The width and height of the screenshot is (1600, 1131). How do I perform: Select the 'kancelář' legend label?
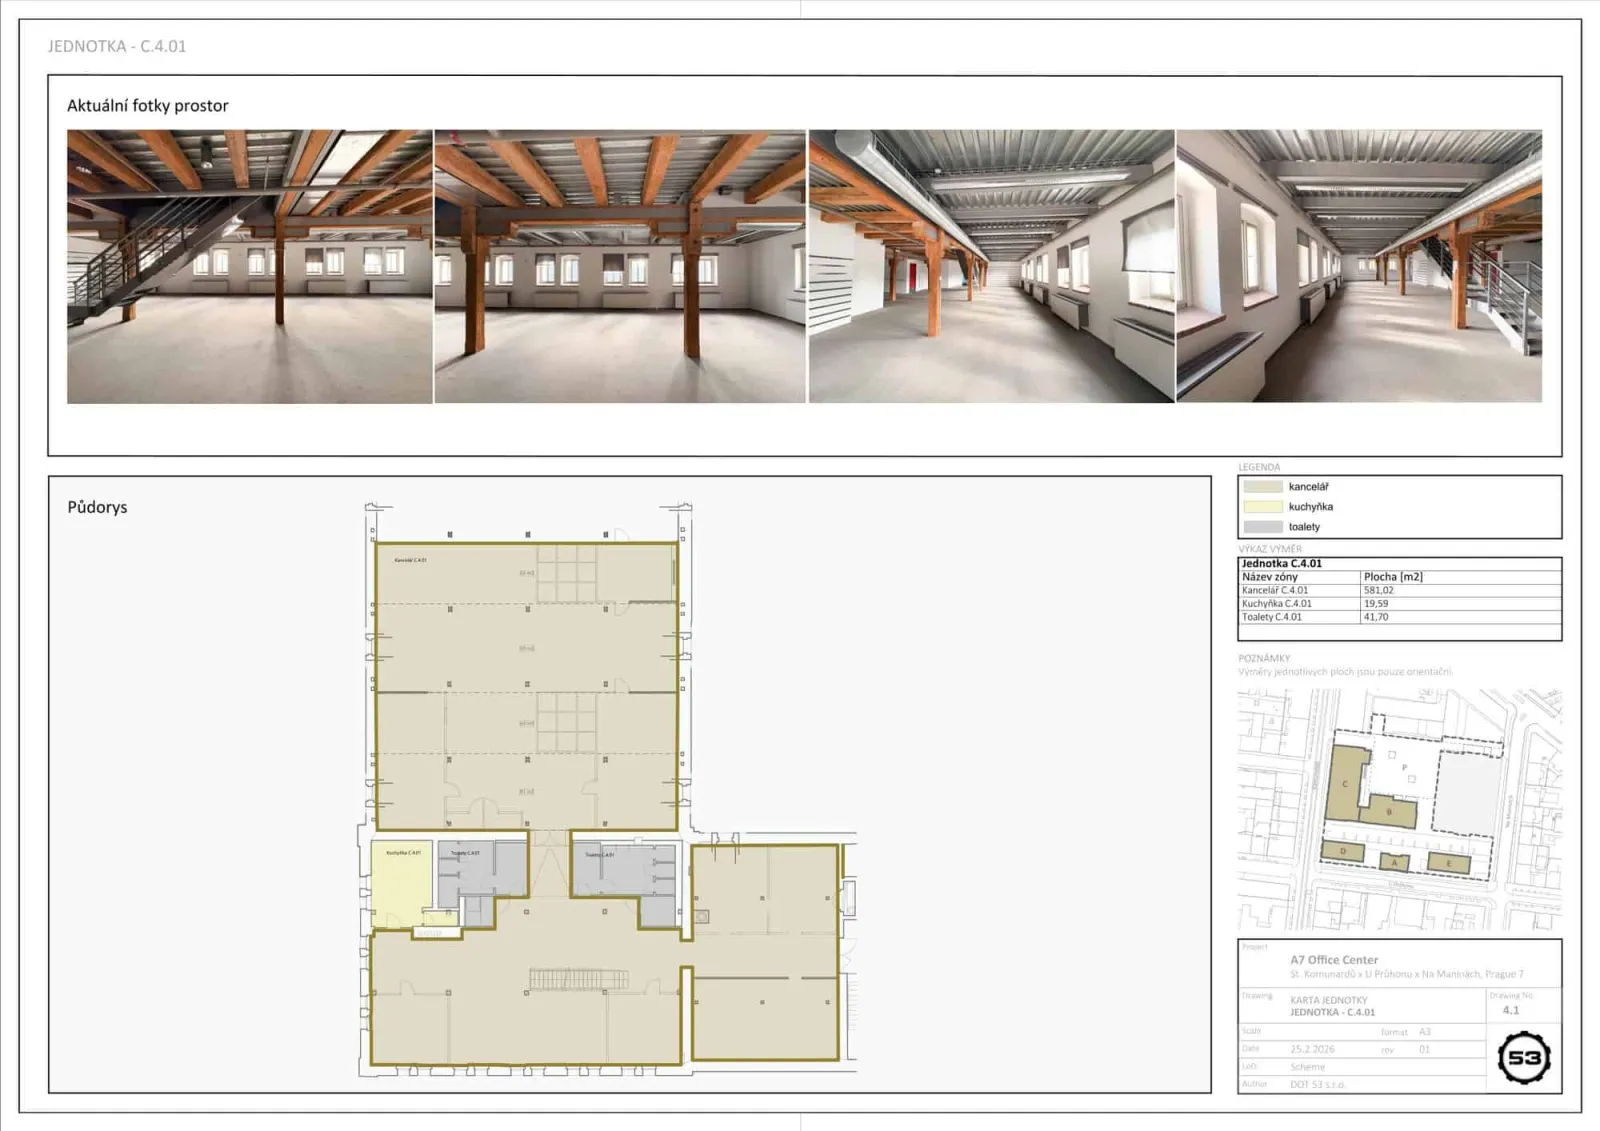tap(1309, 487)
